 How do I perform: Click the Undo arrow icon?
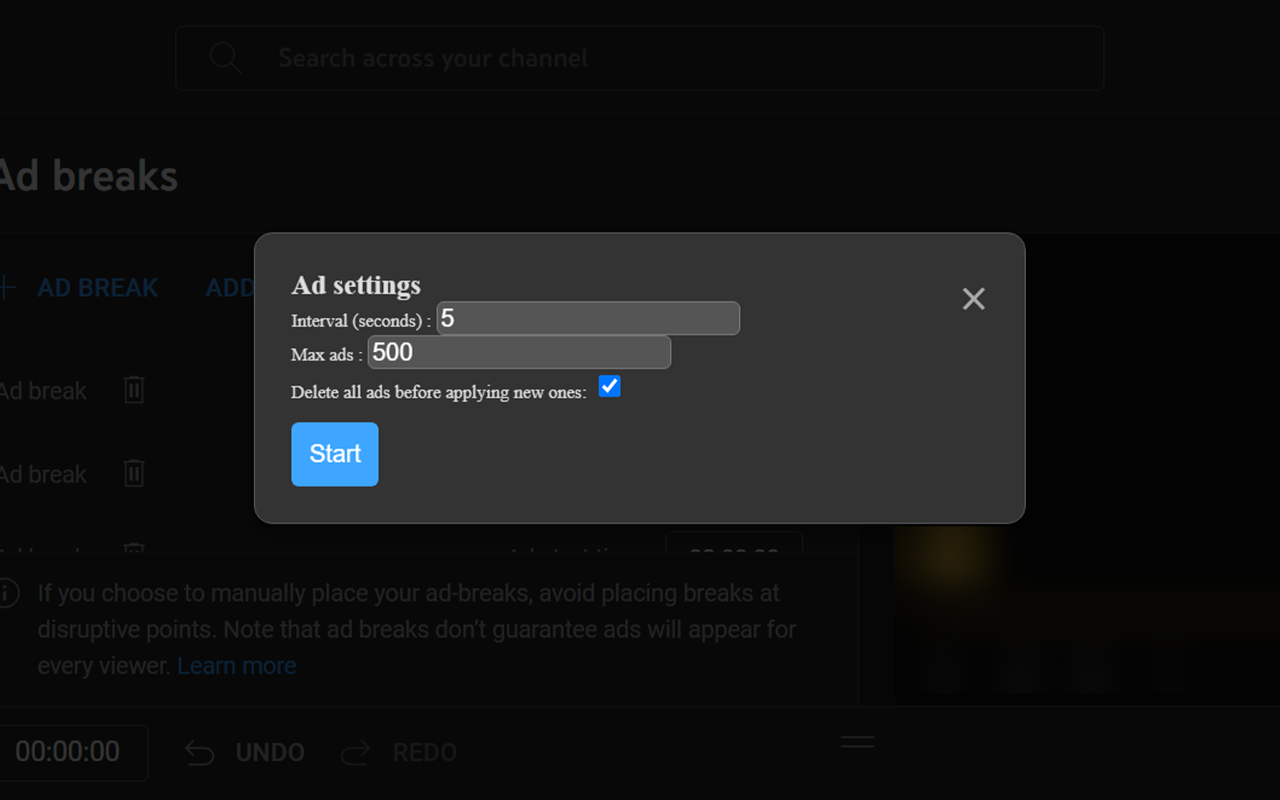pyautogui.click(x=199, y=752)
